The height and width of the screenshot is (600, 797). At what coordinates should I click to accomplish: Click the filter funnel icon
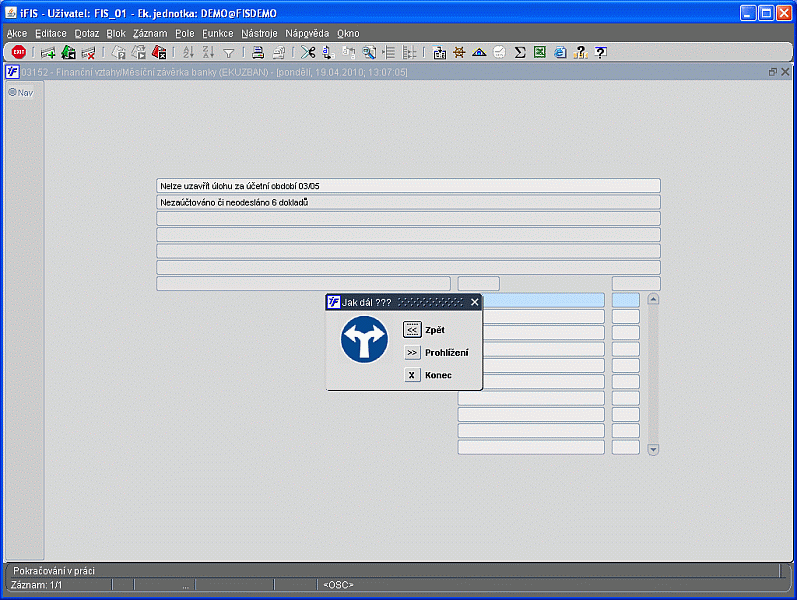pyautogui.click(x=229, y=53)
